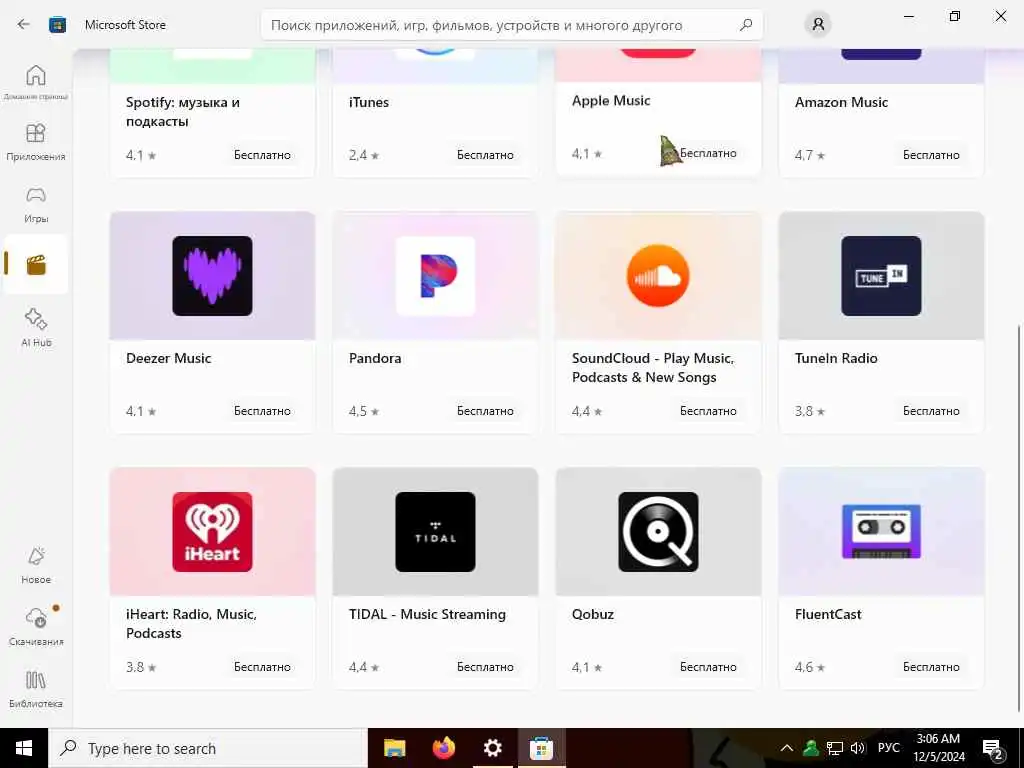Image resolution: width=1024 pixels, height=768 pixels.
Task: Open the Home page in the sidebar
Action: click(x=36, y=82)
